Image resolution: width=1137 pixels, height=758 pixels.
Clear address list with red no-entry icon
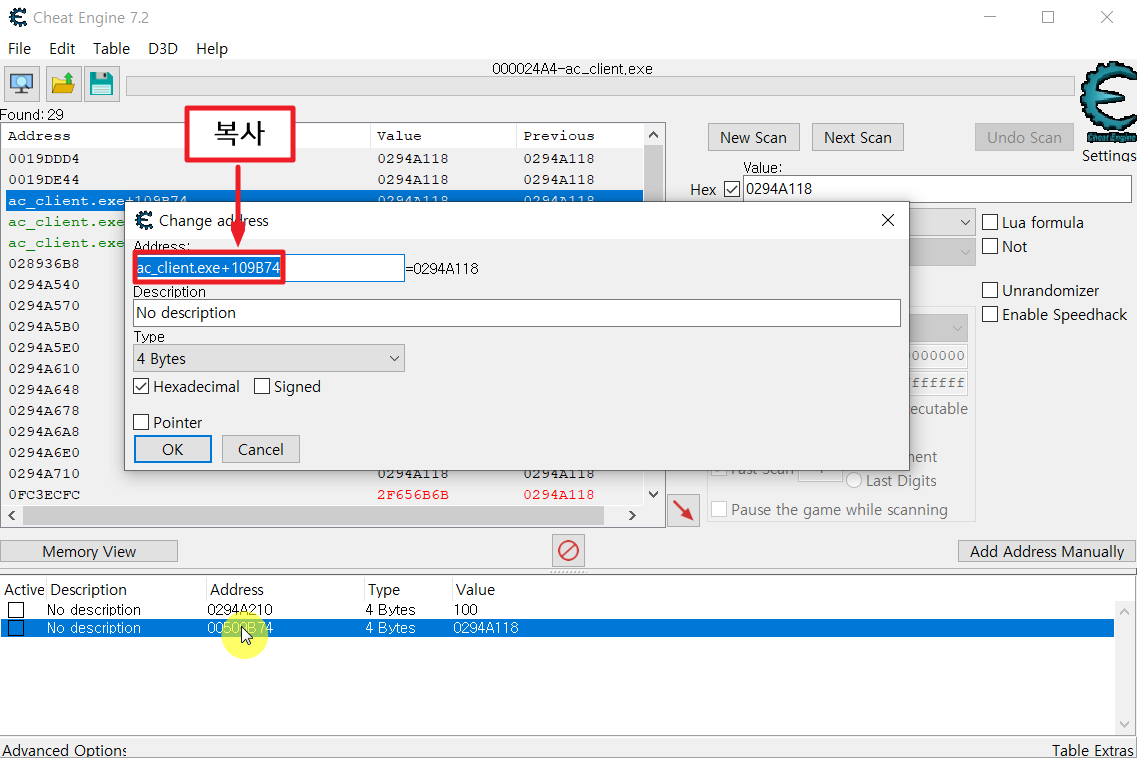[x=568, y=551]
